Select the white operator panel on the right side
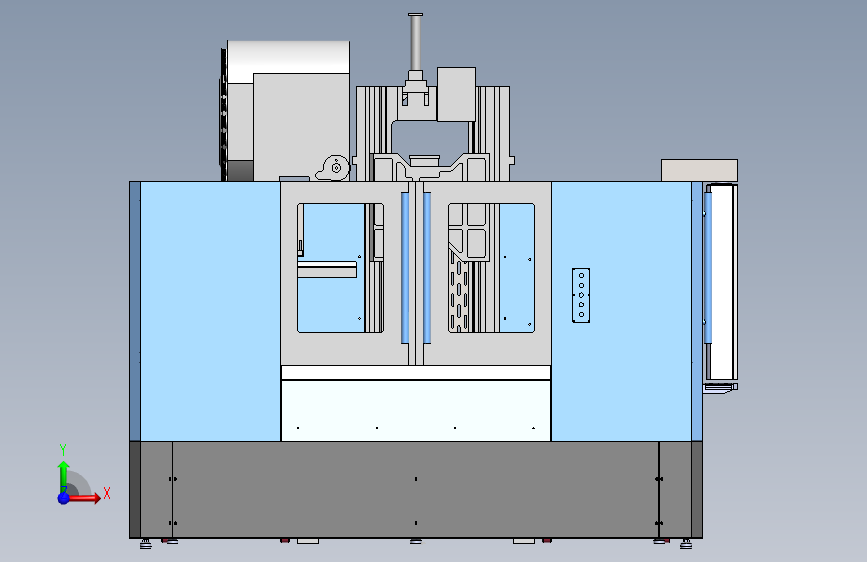This screenshot has height=562, width=867. (723, 282)
